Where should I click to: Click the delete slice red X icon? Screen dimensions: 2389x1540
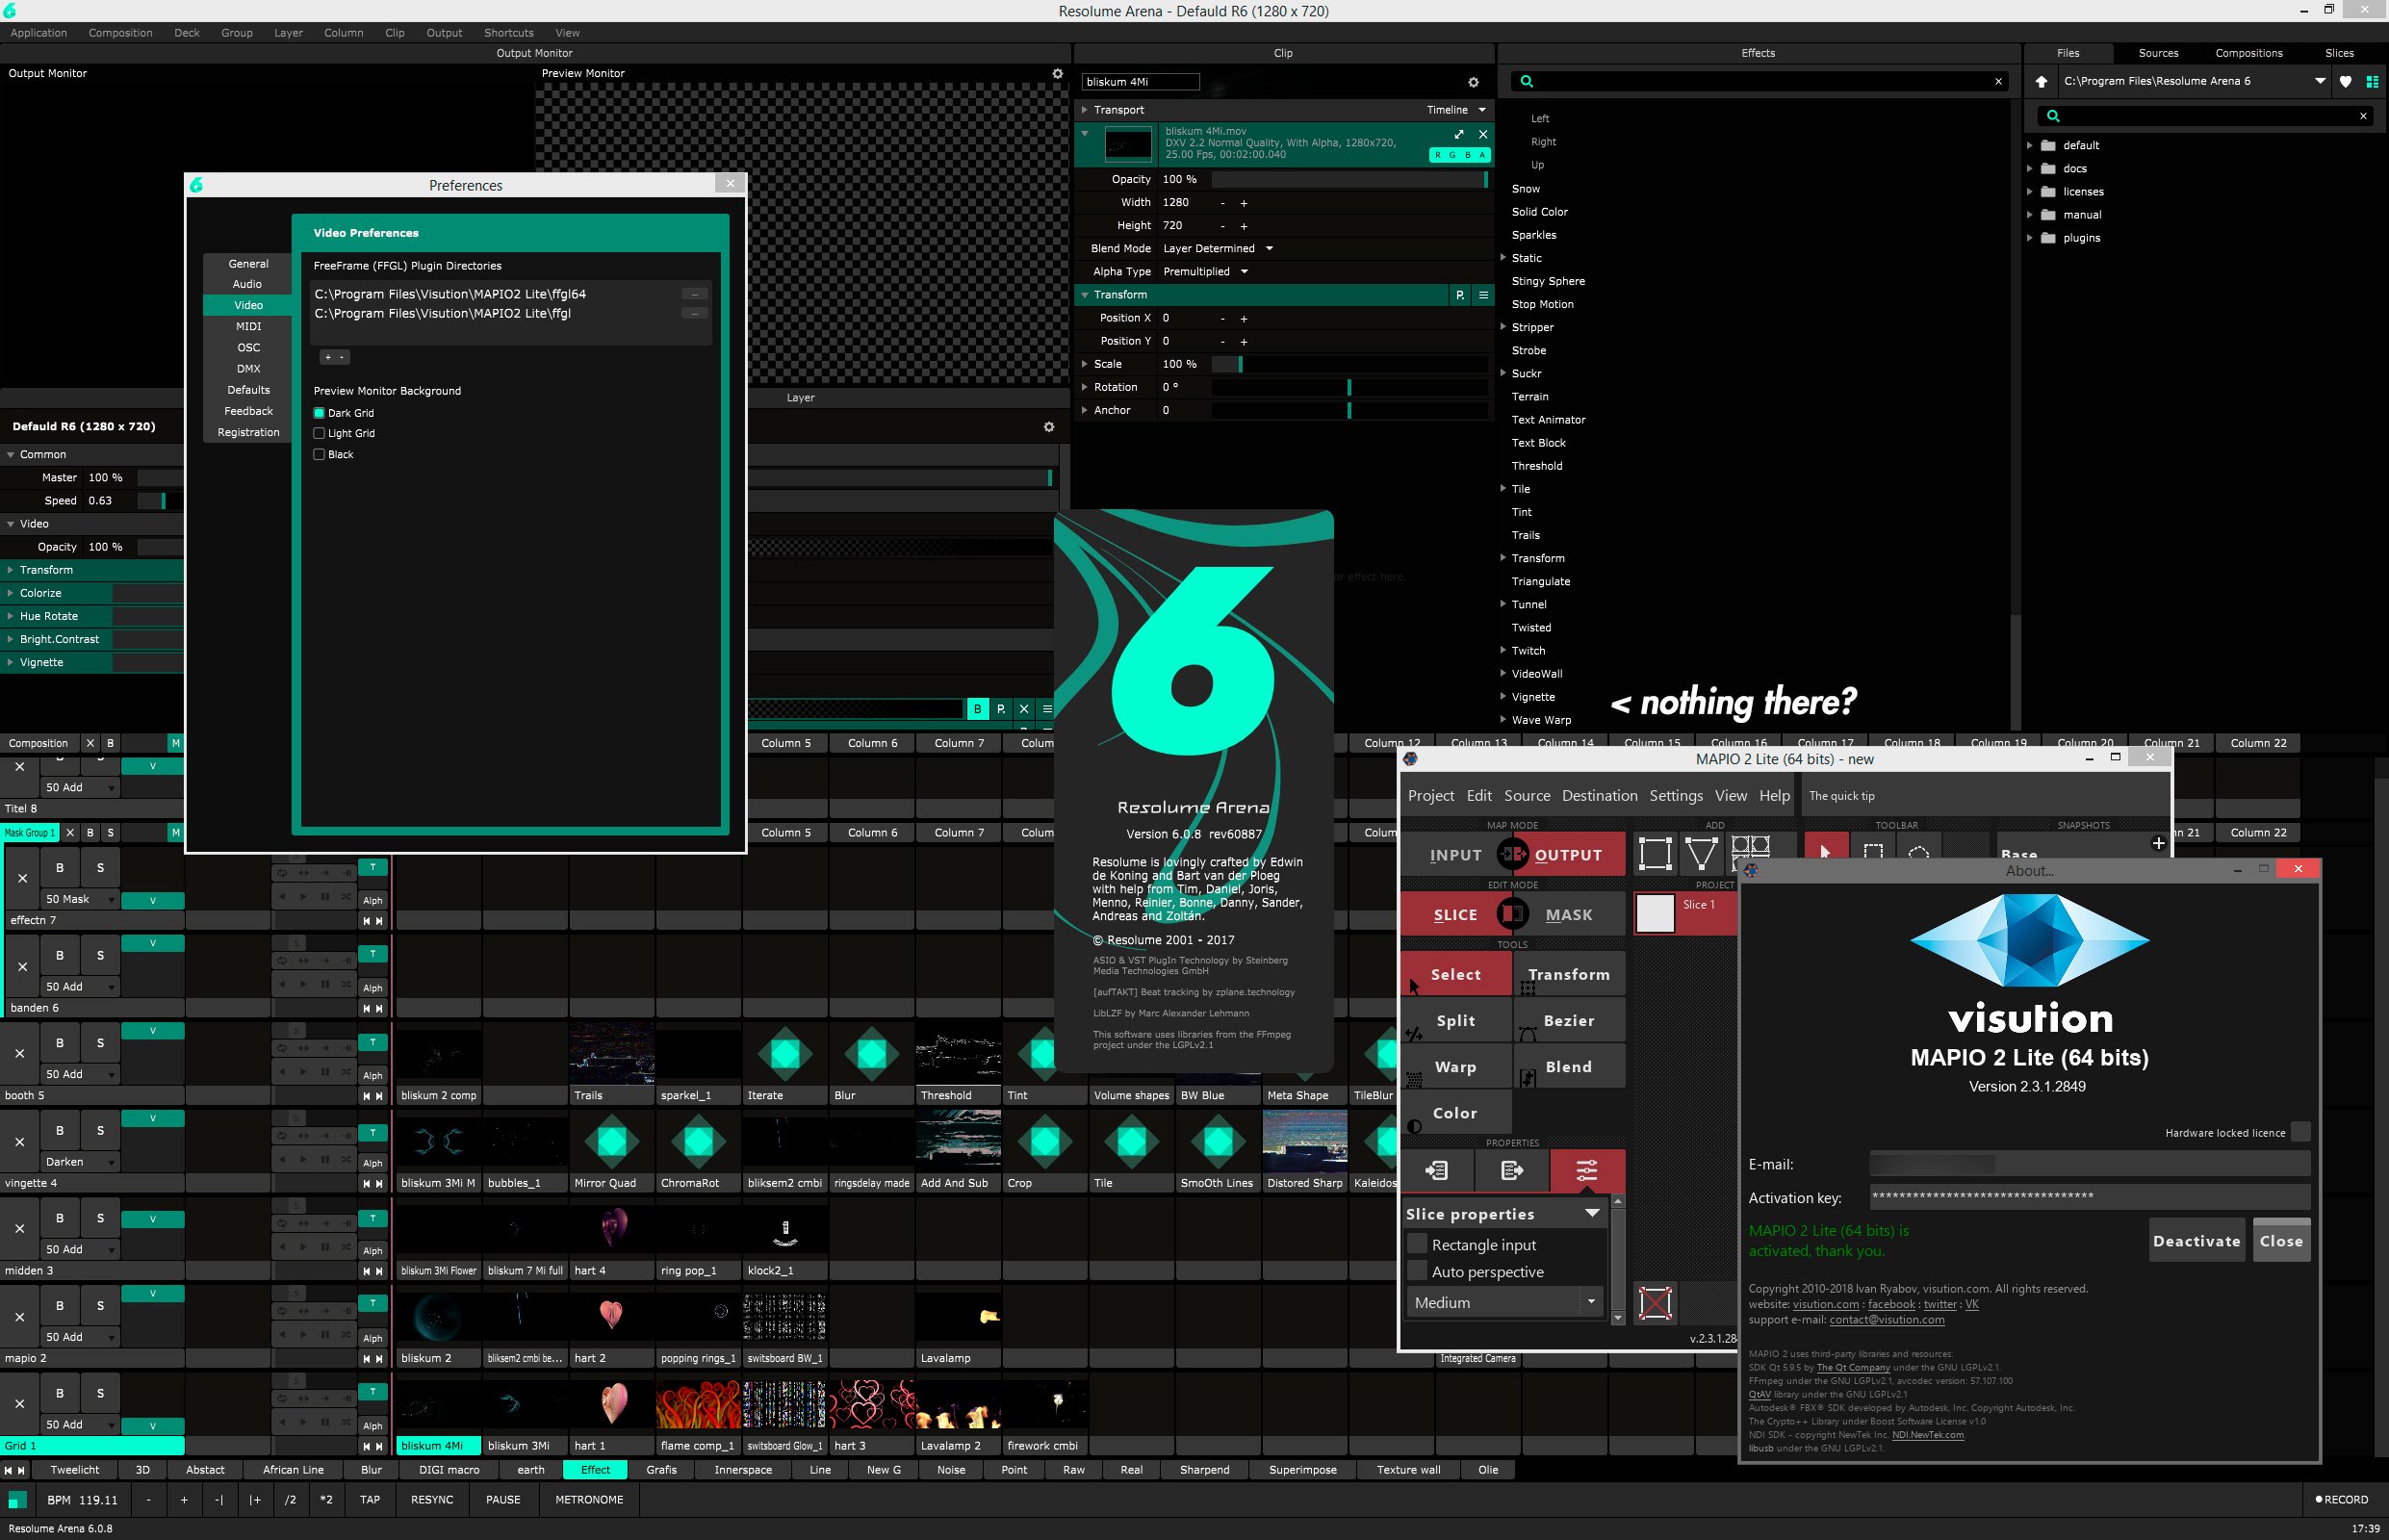tap(1655, 1302)
